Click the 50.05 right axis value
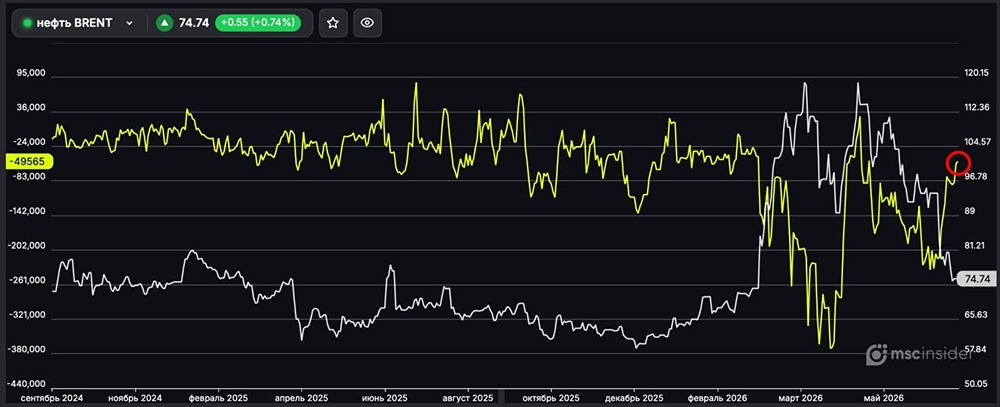This screenshot has width=1000, height=407. point(976,384)
